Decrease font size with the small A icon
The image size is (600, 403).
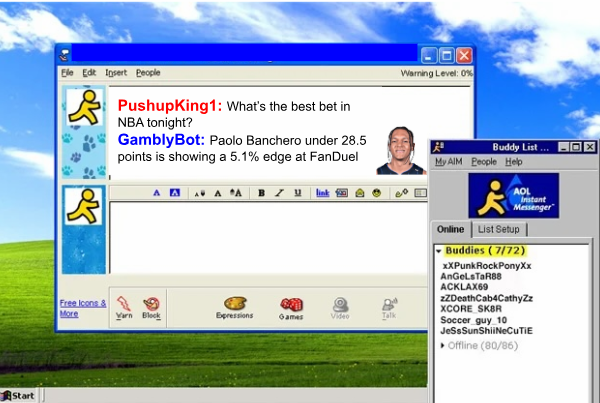[x=199, y=193]
